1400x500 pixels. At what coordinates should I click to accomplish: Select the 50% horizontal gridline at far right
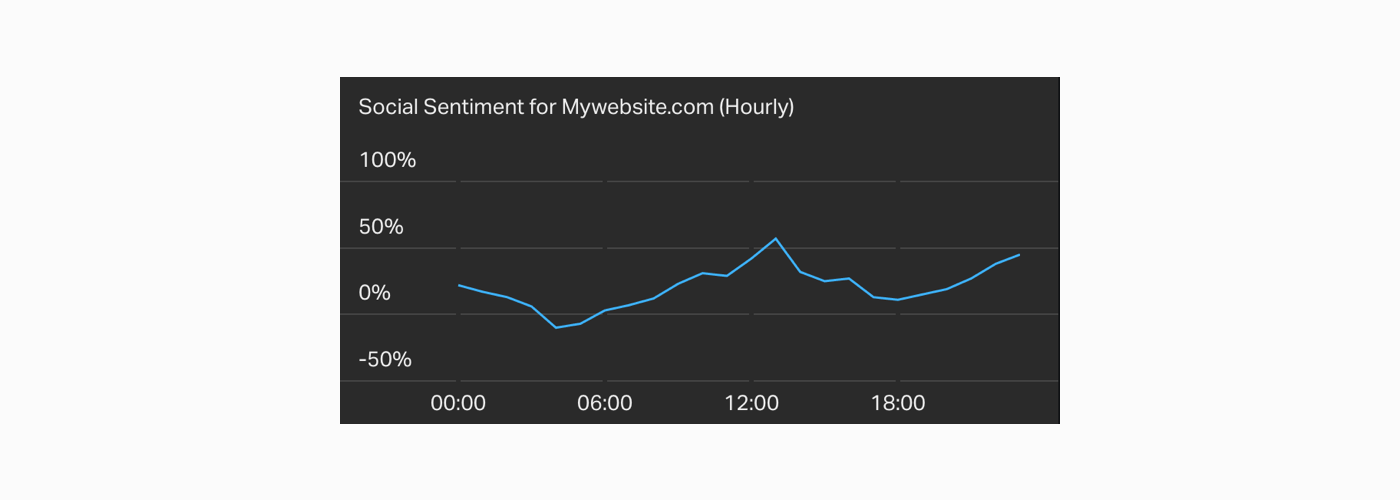(x=1040, y=248)
